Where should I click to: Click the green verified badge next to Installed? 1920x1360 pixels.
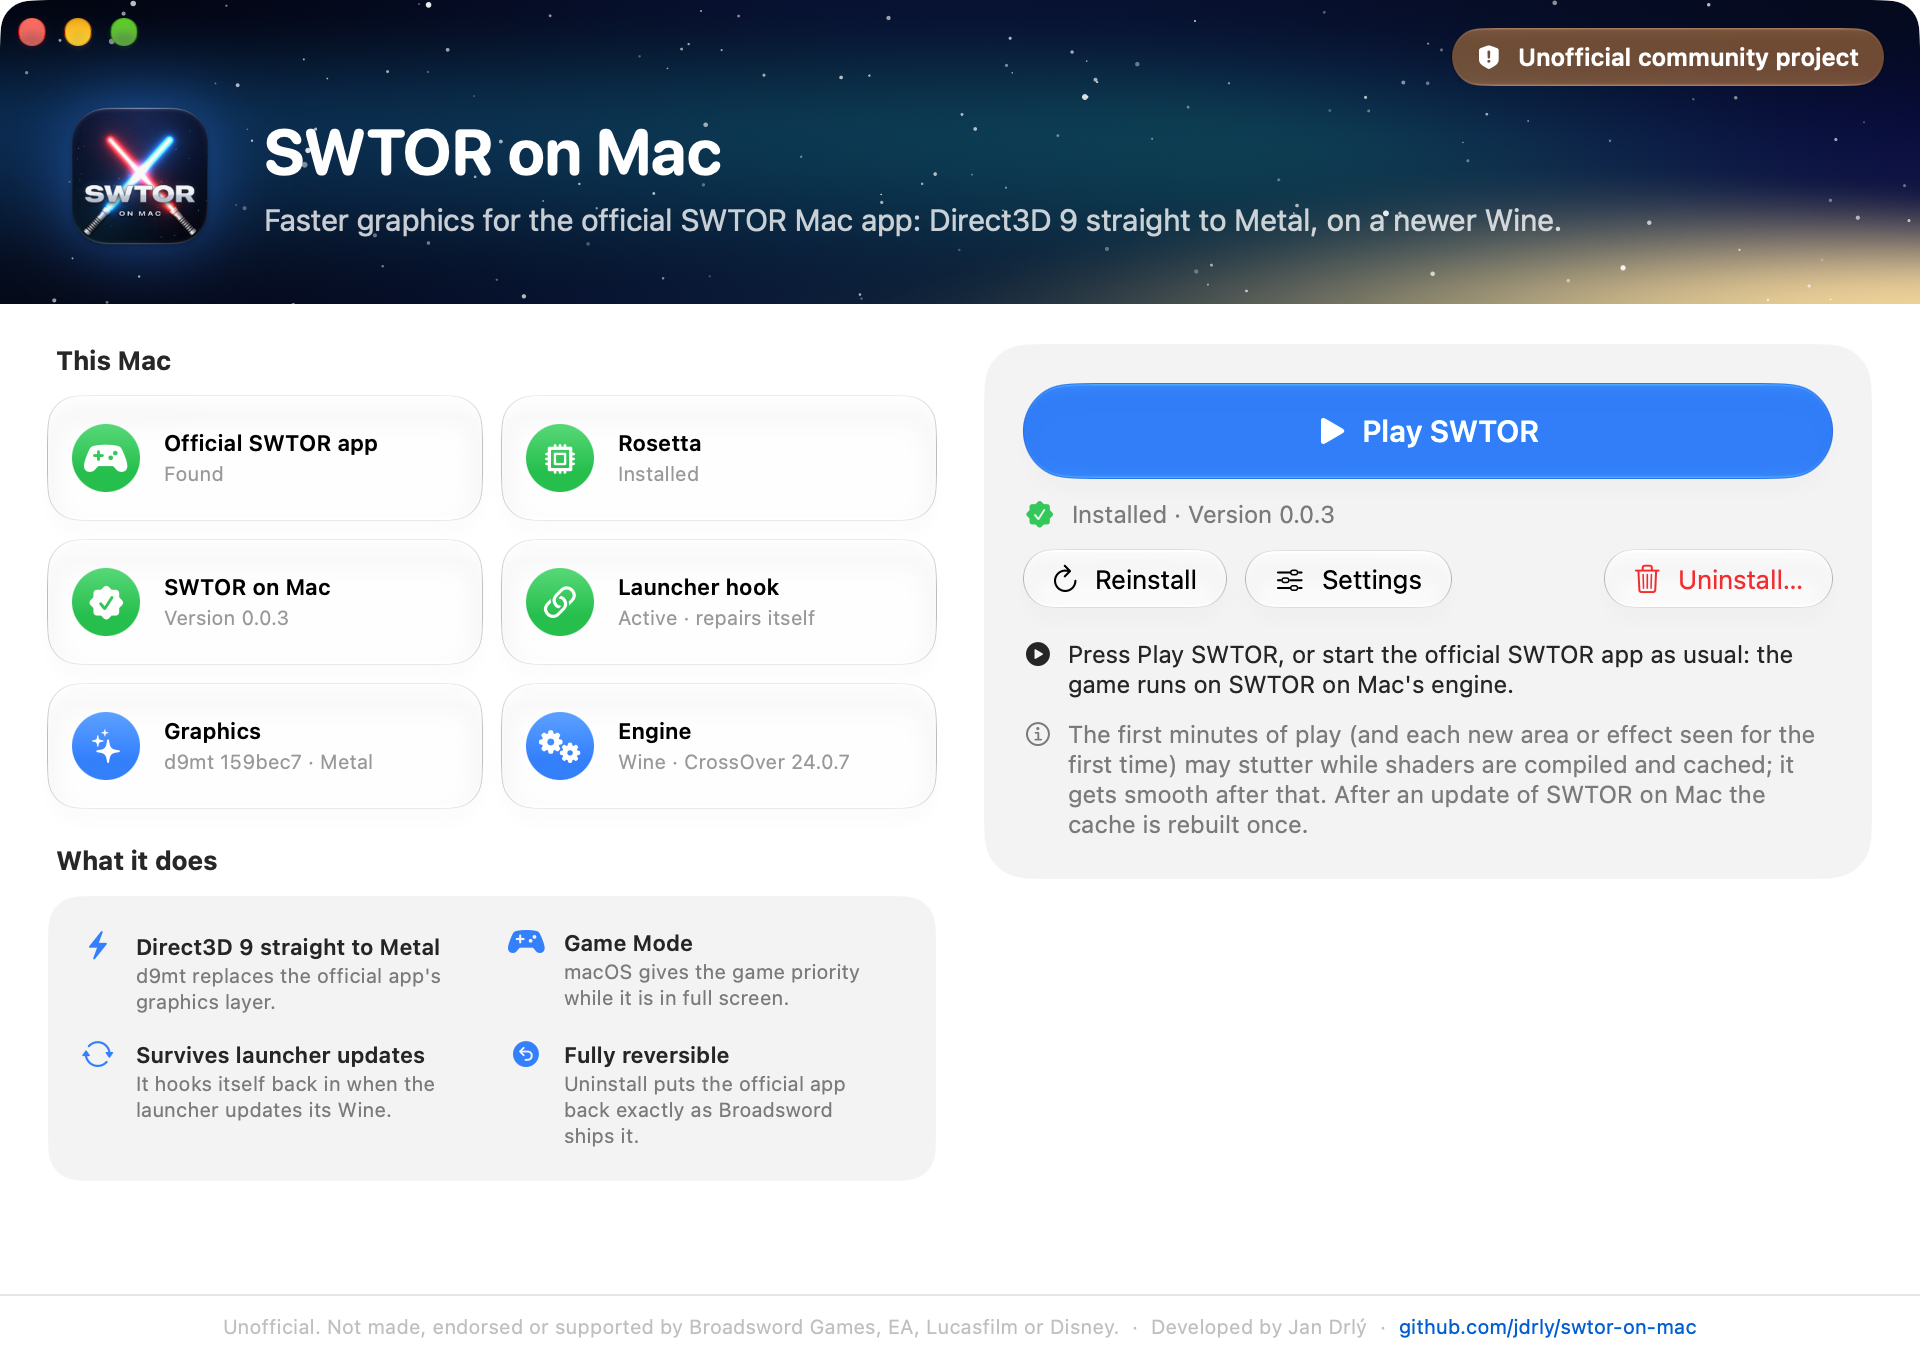pos(1040,514)
